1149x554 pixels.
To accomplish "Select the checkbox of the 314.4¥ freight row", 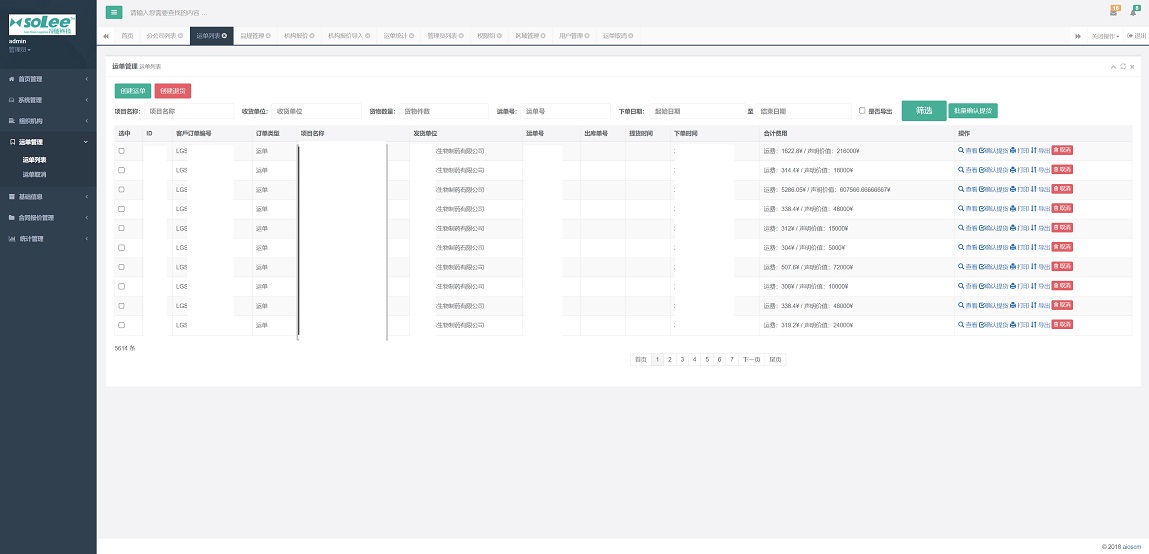I will pos(122,170).
